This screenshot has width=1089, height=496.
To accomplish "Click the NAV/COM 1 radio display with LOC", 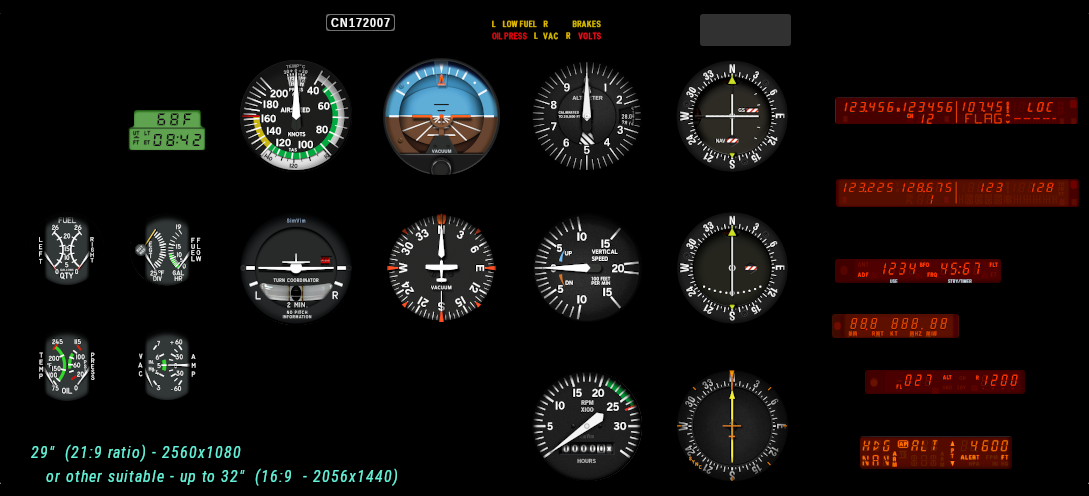I will point(956,111).
